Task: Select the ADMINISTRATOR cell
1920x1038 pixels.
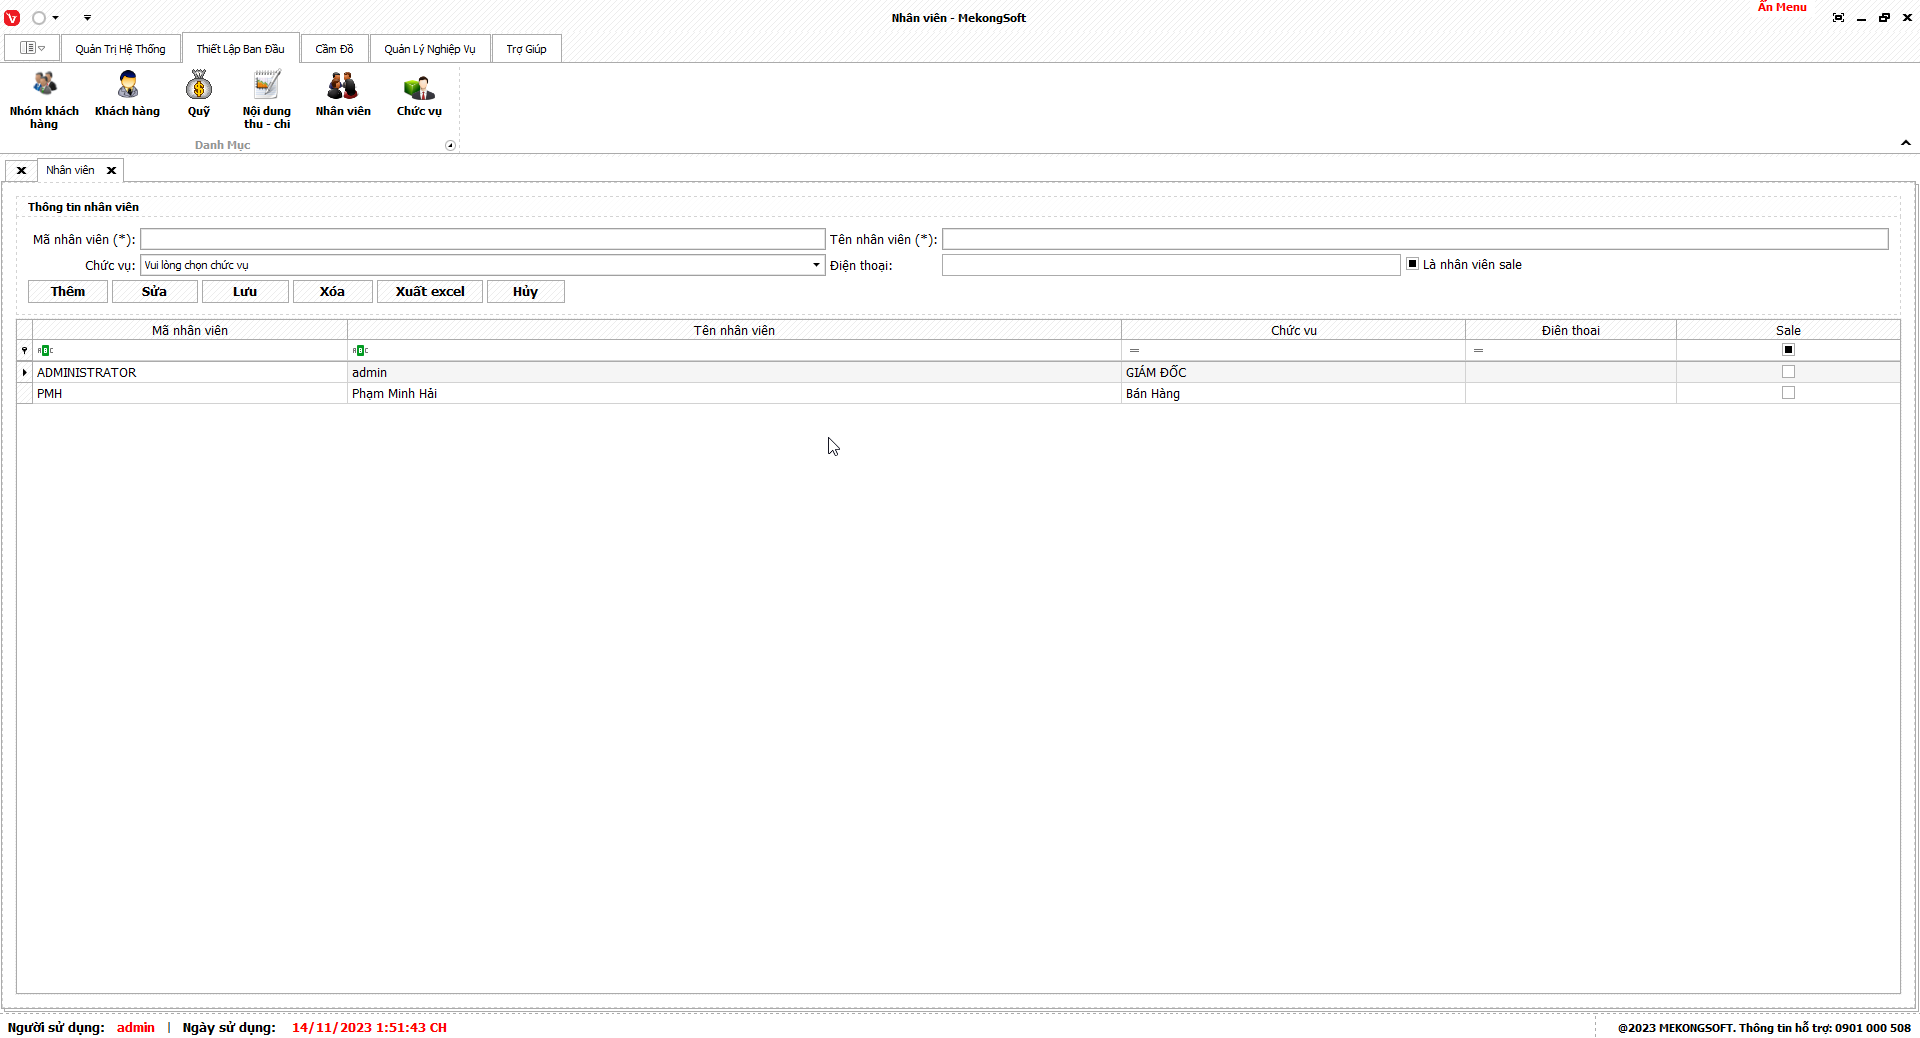Action: click(190, 372)
